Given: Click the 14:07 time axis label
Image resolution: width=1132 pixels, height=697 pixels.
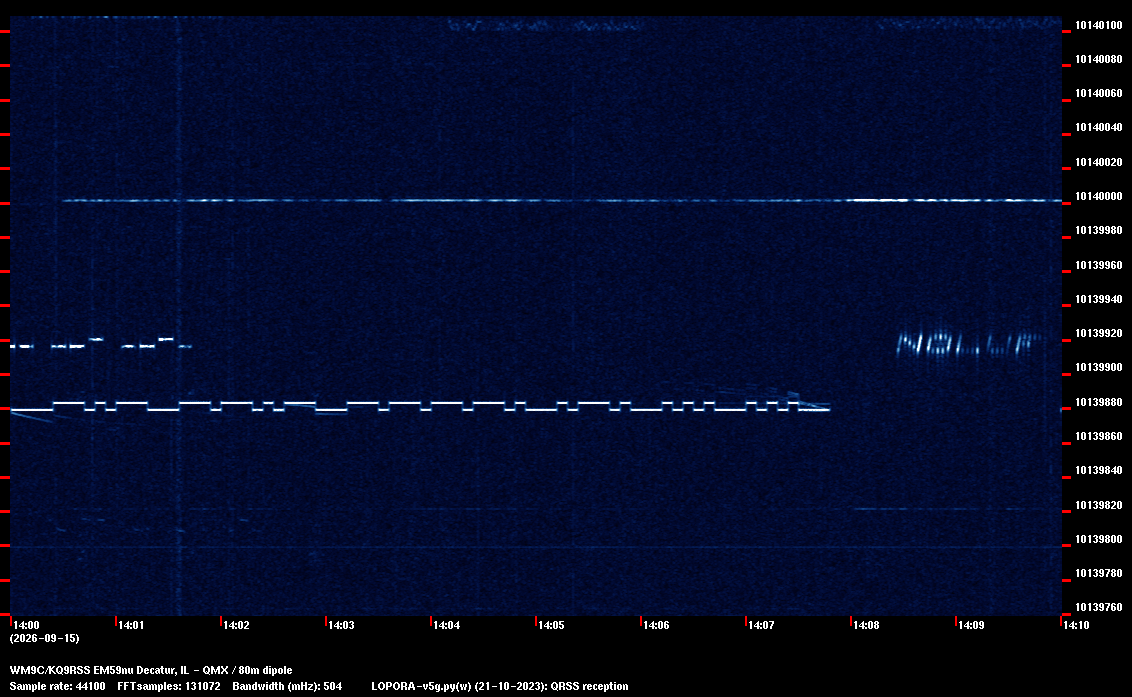Looking at the screenshot, I should click(x=761, y=625).
